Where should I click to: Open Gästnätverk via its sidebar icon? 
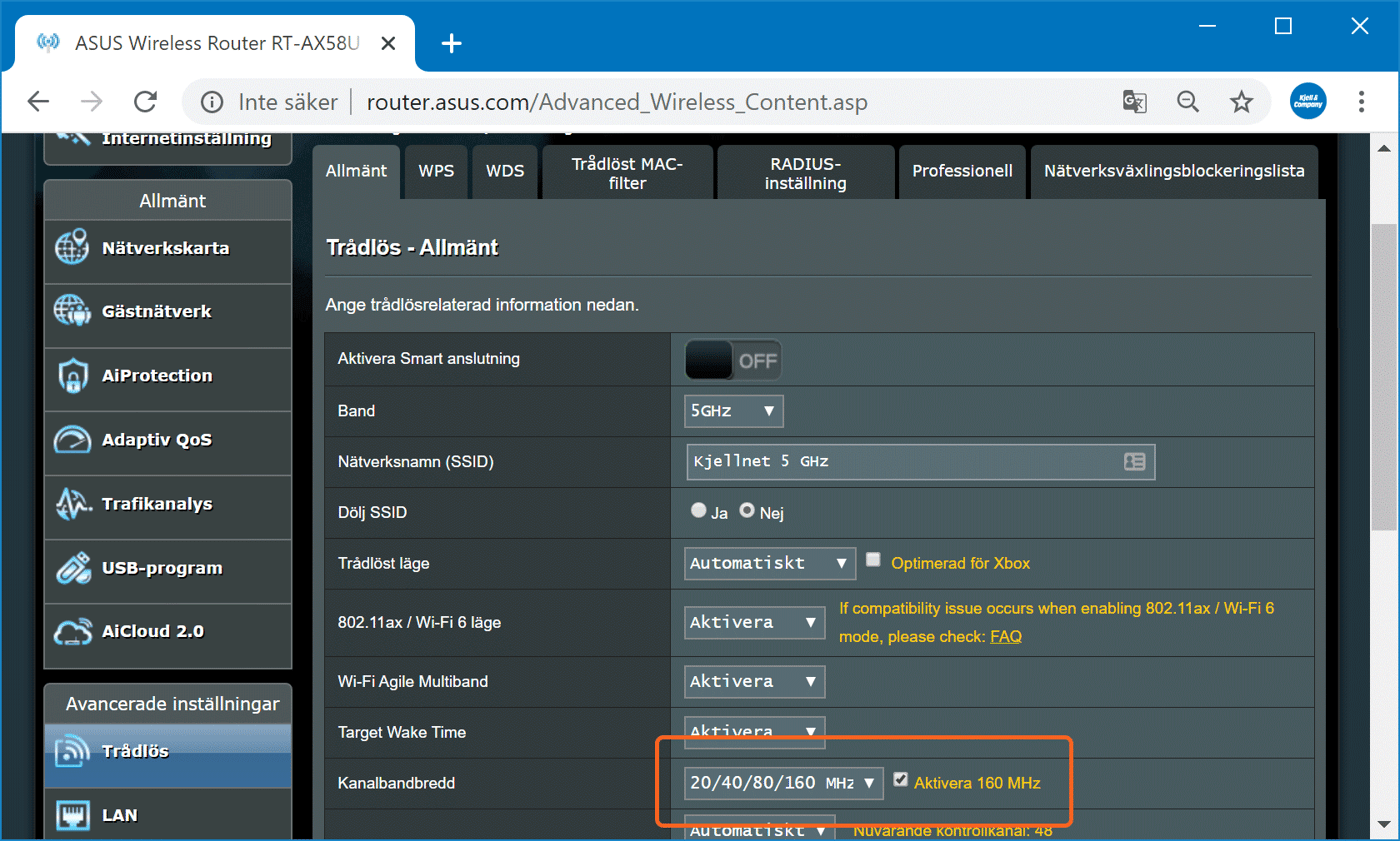73,311
